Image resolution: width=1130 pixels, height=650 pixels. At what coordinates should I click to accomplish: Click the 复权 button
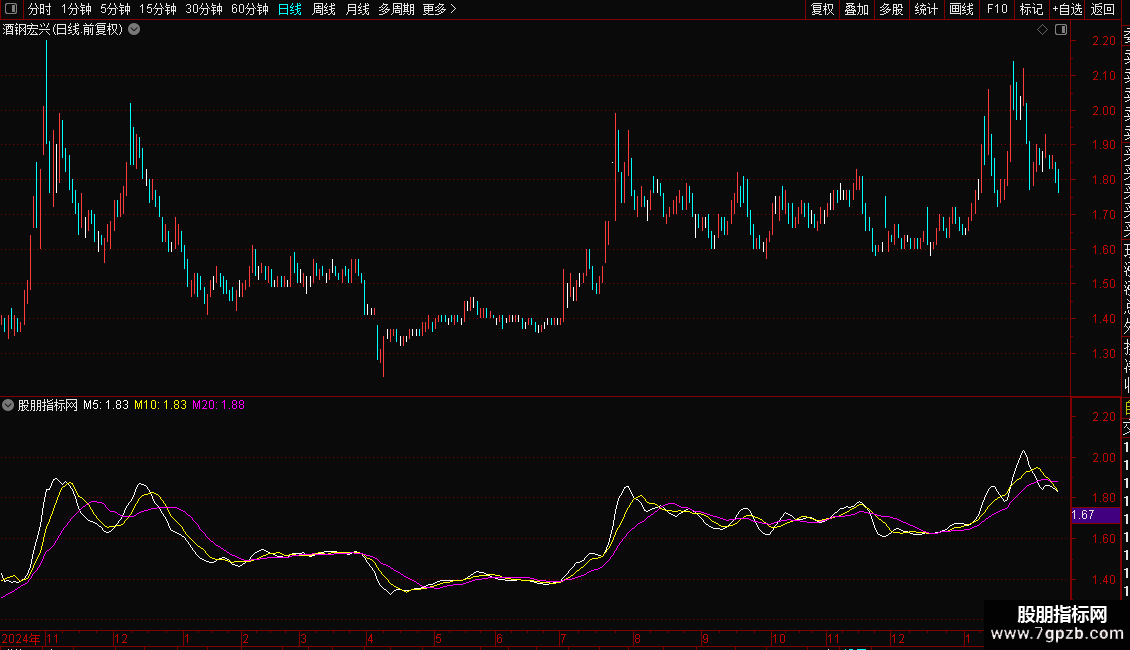(x=822, y=9)
